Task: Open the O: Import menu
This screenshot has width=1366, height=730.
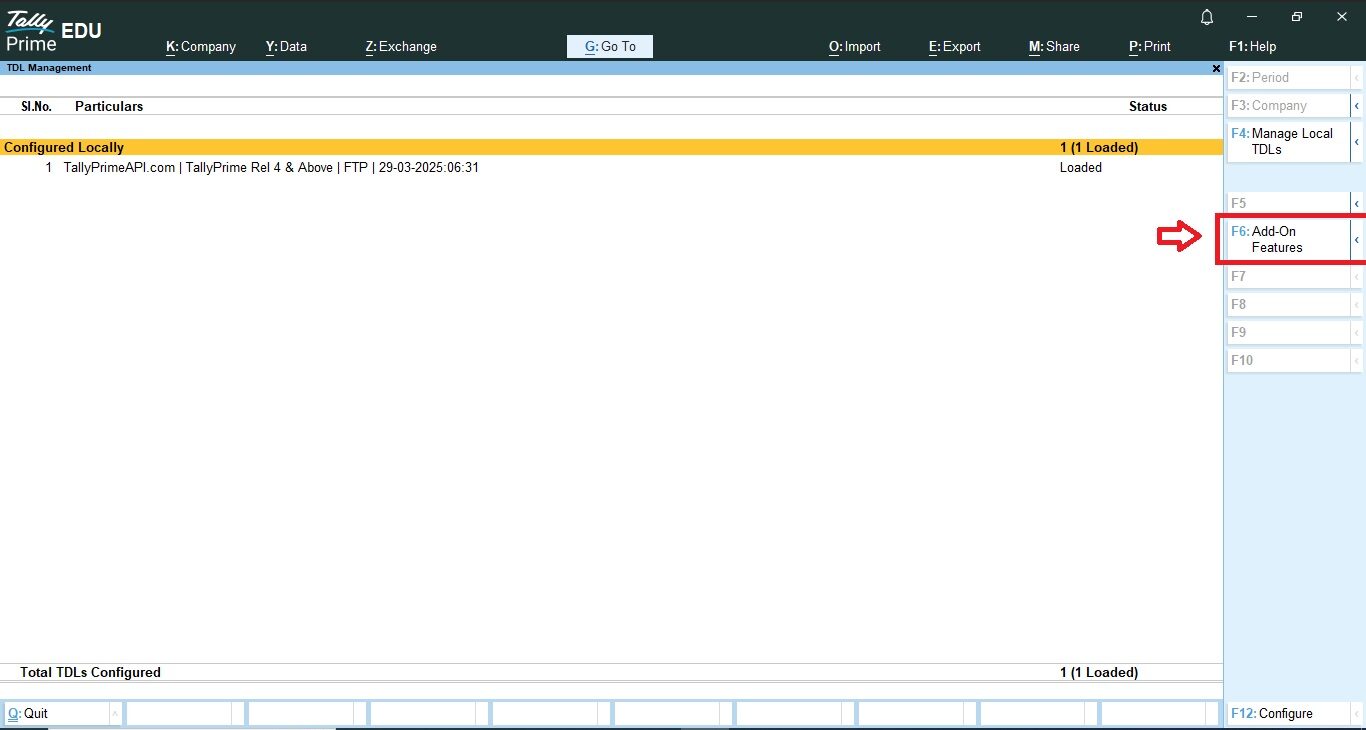Action: click(x=855, y=46)
